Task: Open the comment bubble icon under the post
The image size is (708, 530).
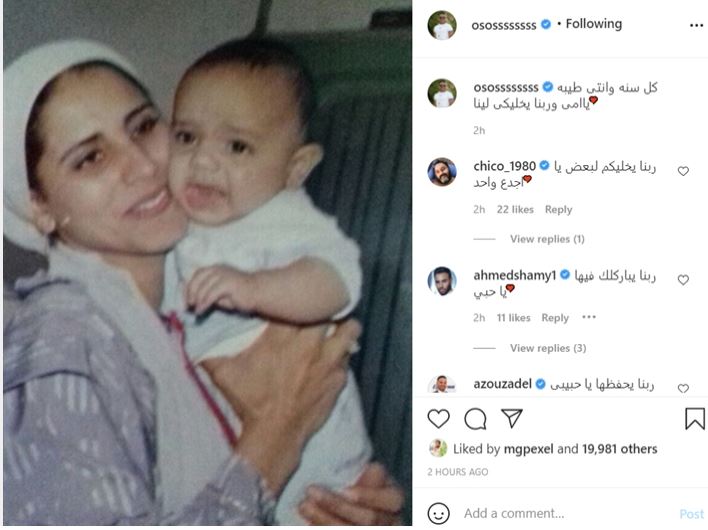Action: [475, 419]
